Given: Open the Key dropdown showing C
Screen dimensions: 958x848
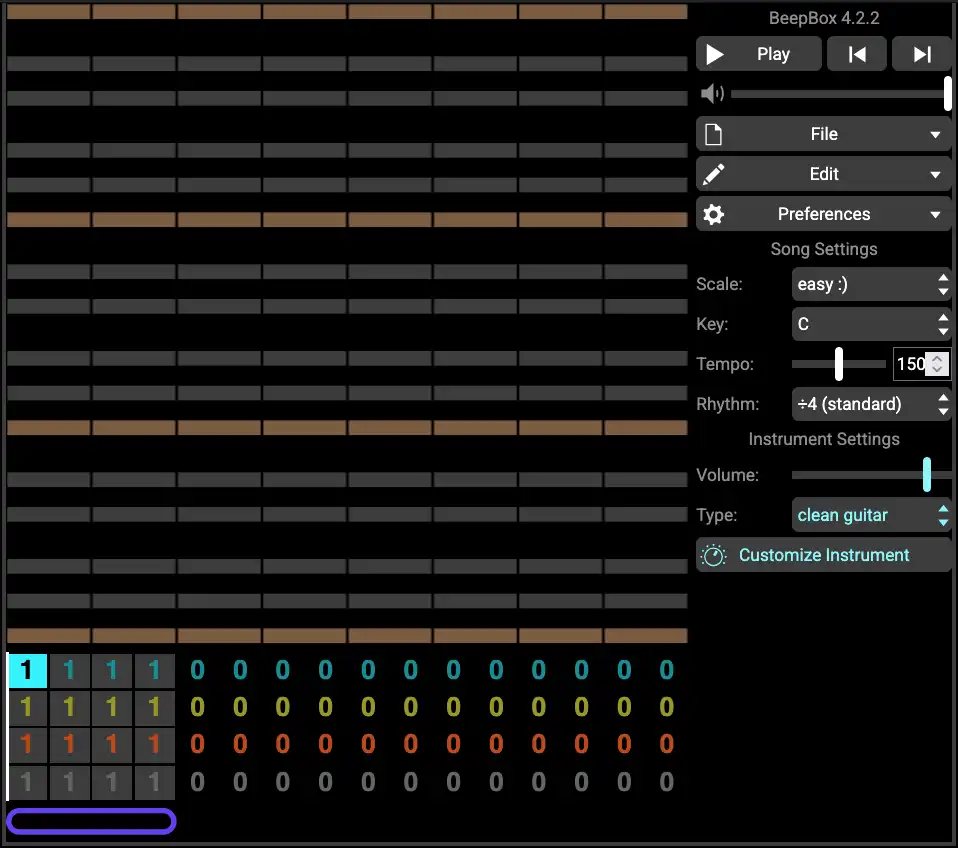Looking at the screenshot, I should click(x=871, y=324).
